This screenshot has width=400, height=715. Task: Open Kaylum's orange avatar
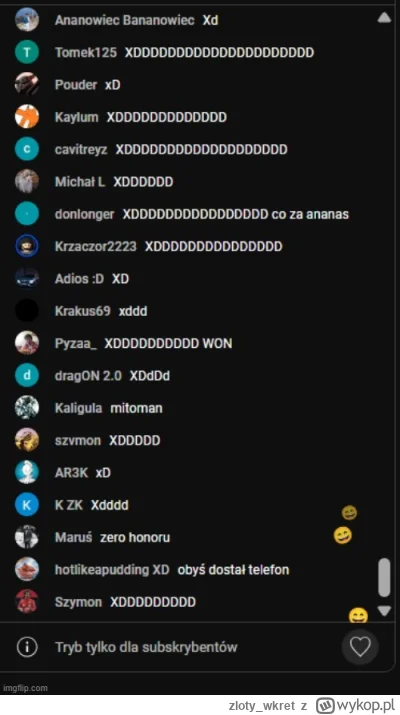click(27, 117)
